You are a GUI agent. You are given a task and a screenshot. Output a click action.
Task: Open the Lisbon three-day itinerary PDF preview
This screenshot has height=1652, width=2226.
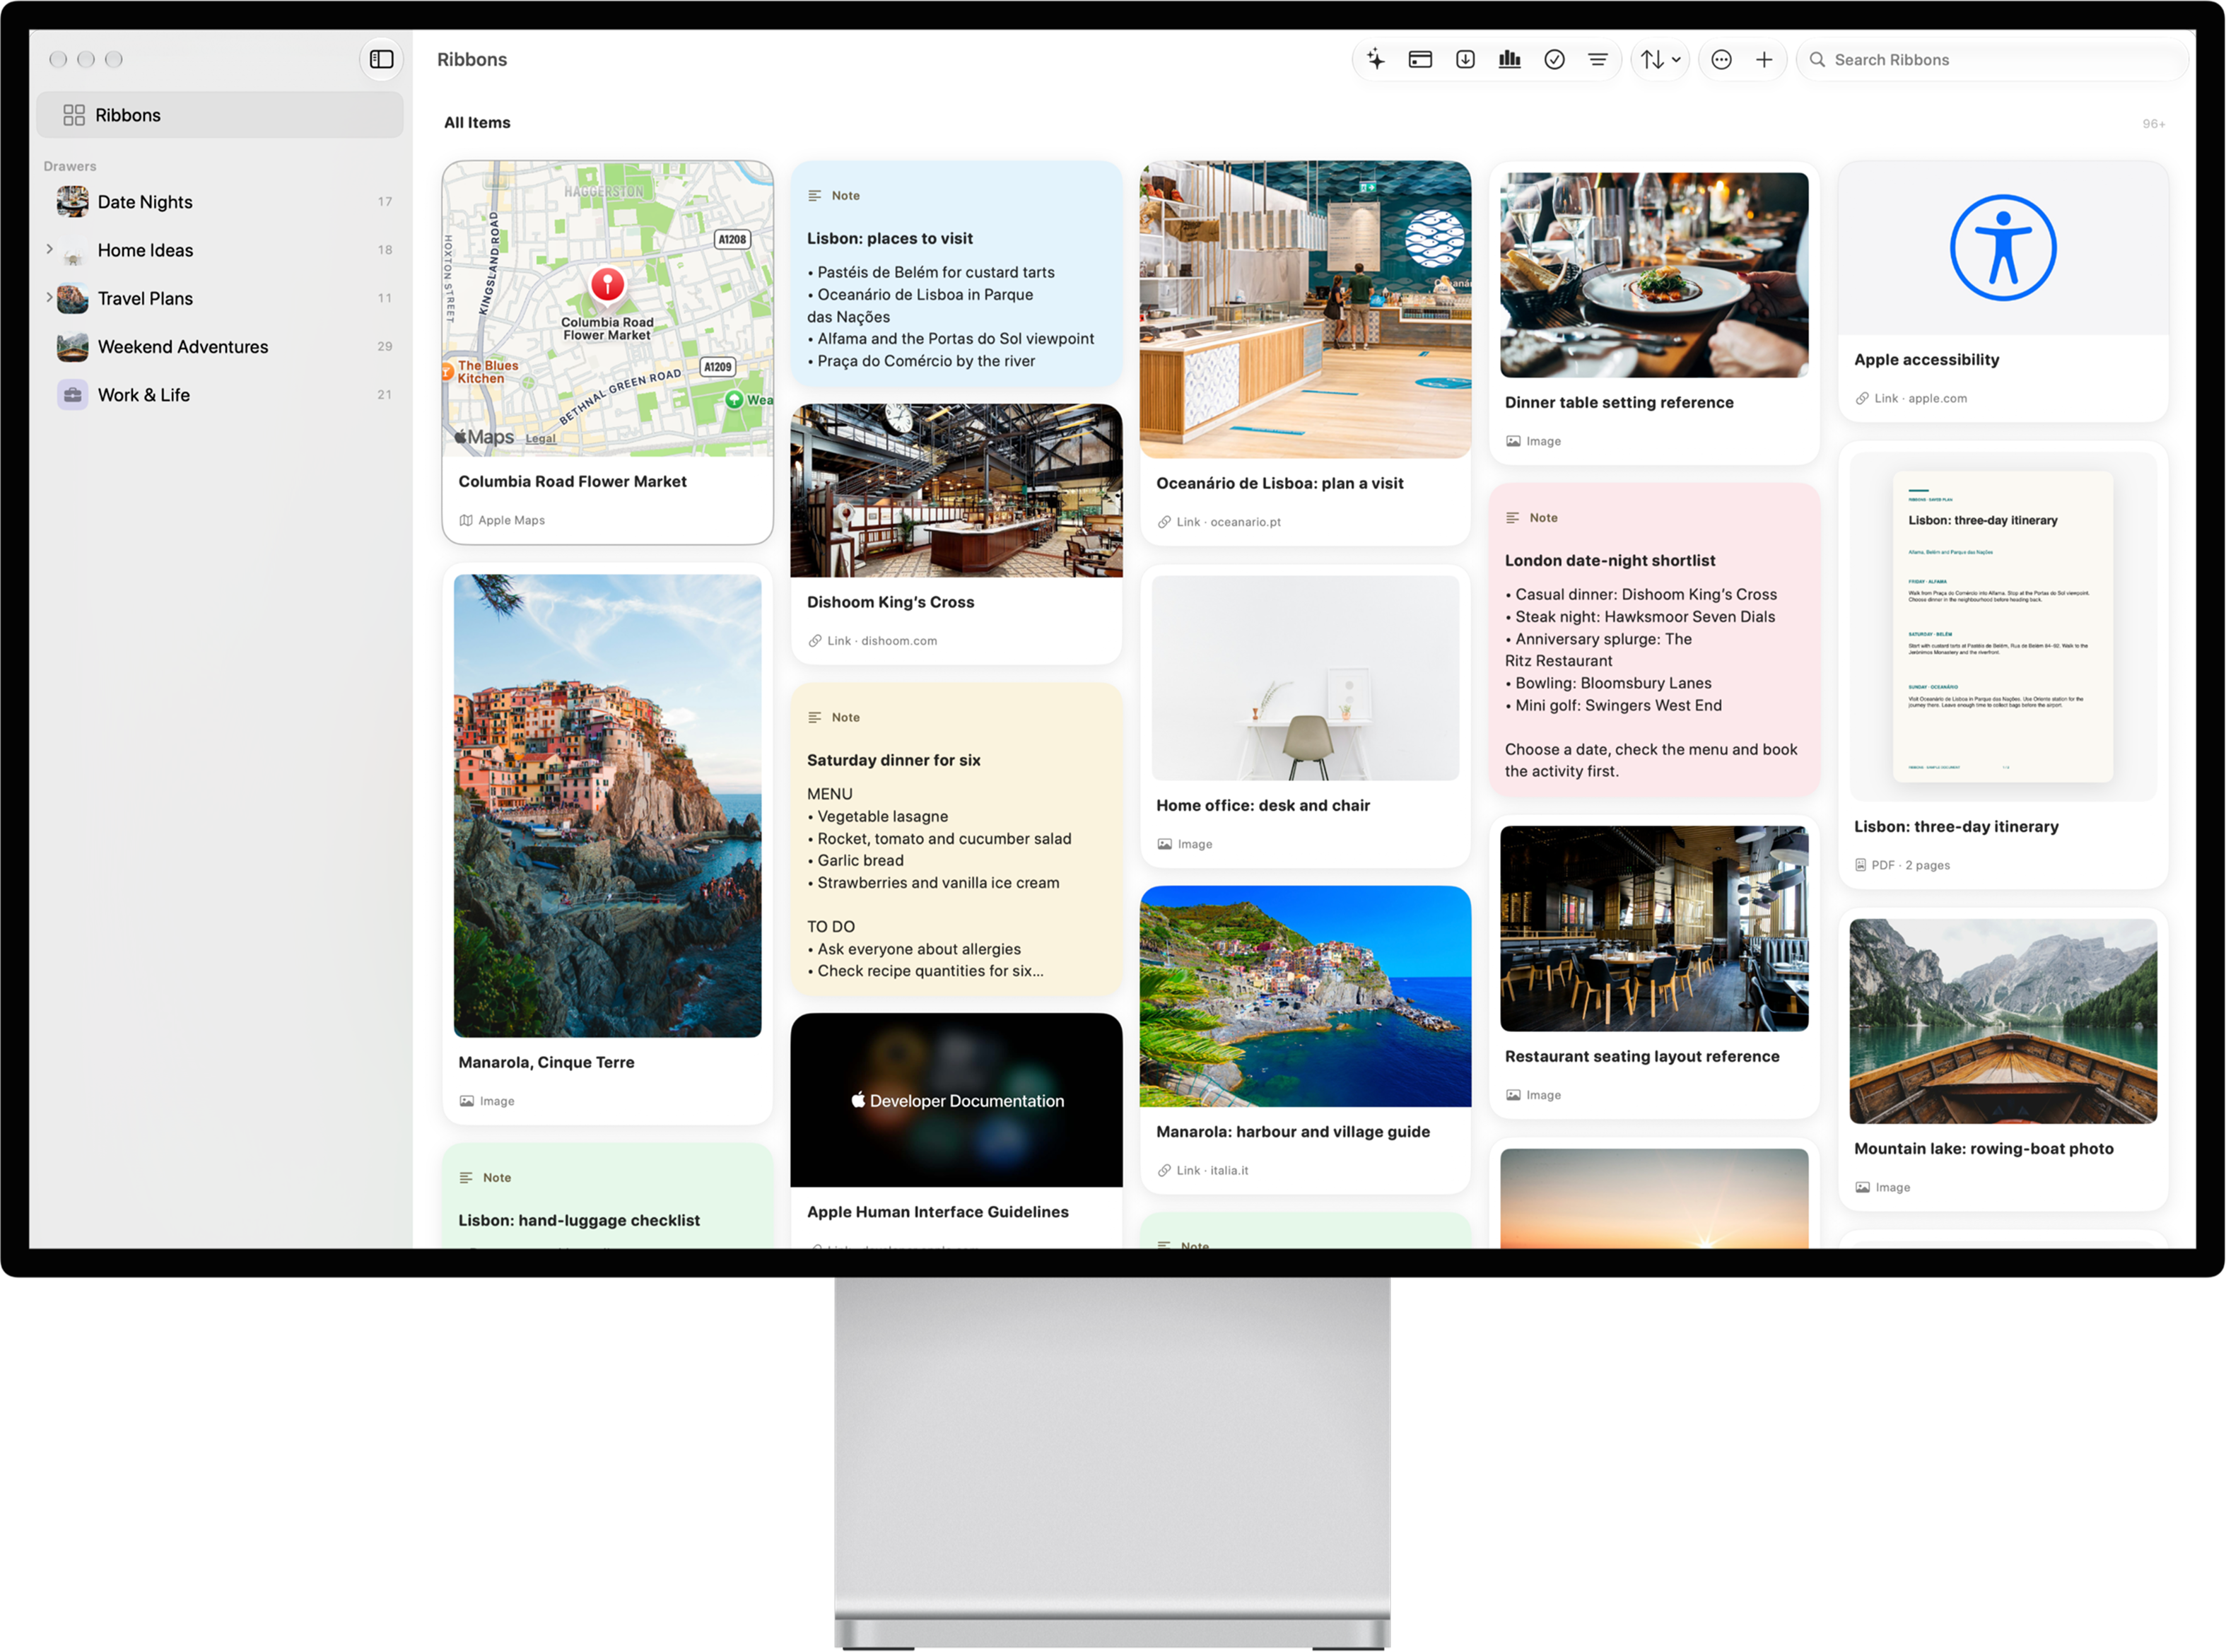tap(2003, 627)
